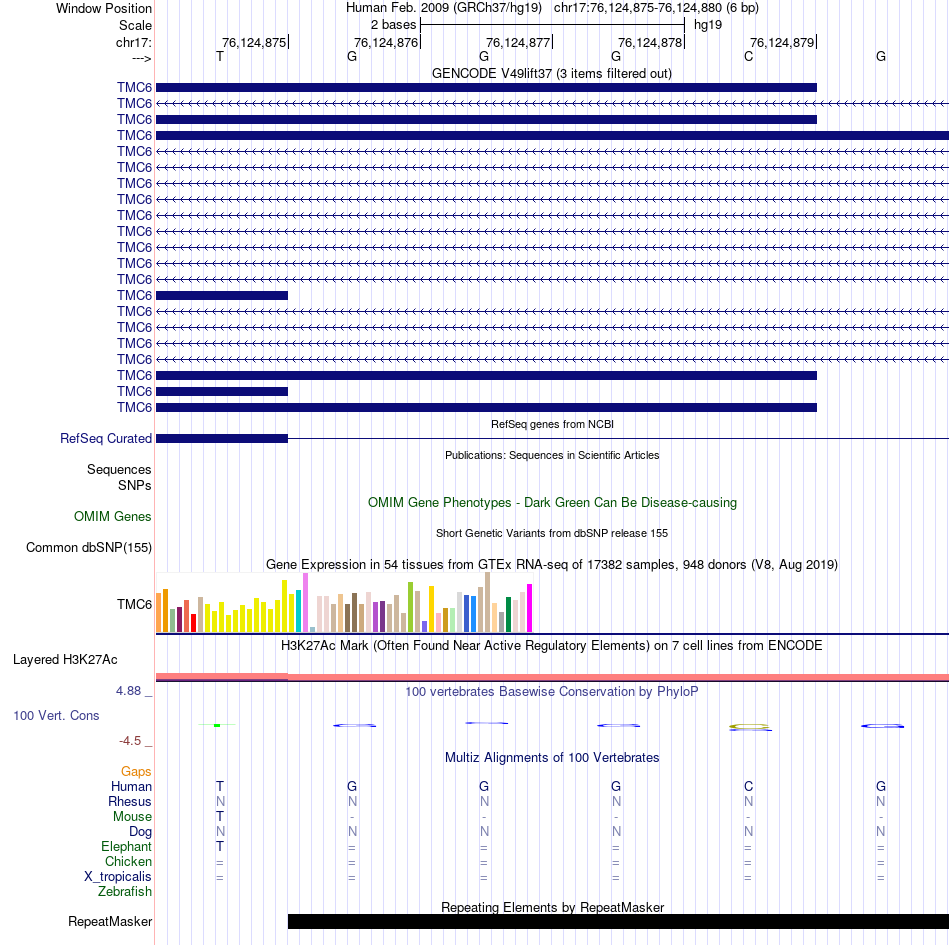This screenshot has height=945, width=950.
Task: Open the 'RefSeq genes from NCBI' track title
Action: click(x=552, y=424)
